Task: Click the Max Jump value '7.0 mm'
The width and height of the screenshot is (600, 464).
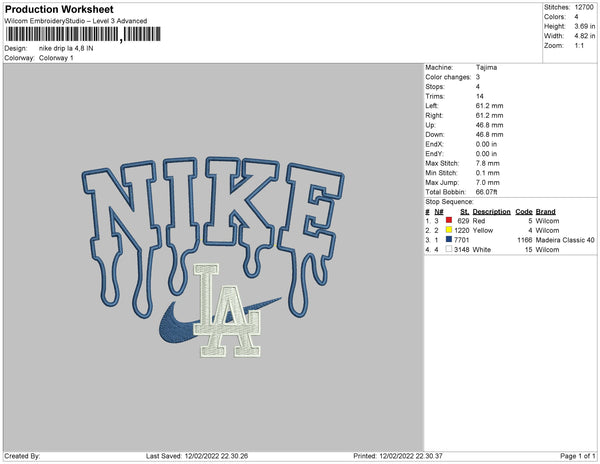Action: click(488, 182)
